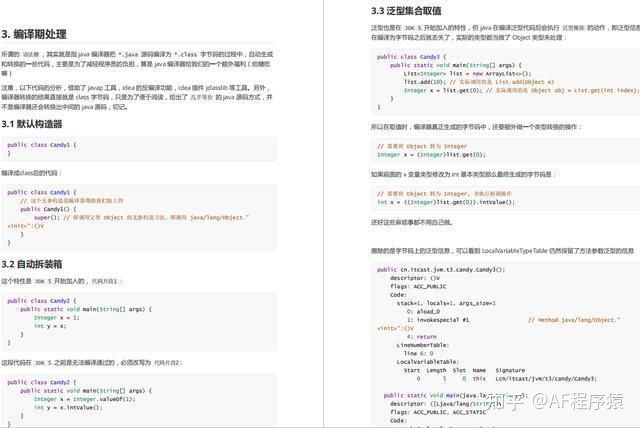Click the code line "int y = x;"

50,326
